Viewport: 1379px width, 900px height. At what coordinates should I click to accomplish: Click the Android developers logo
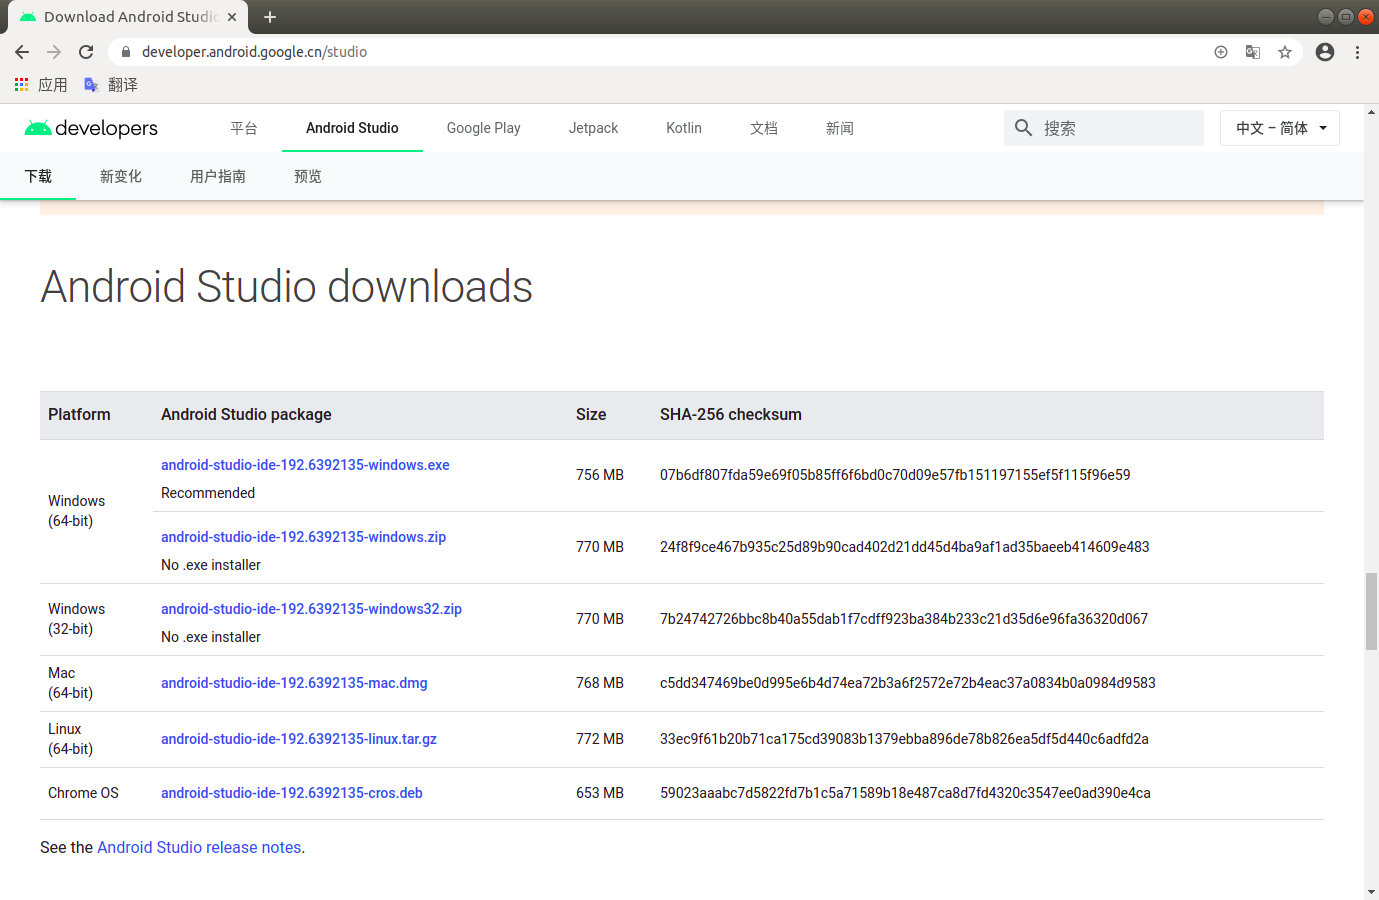tap(90, 128)
